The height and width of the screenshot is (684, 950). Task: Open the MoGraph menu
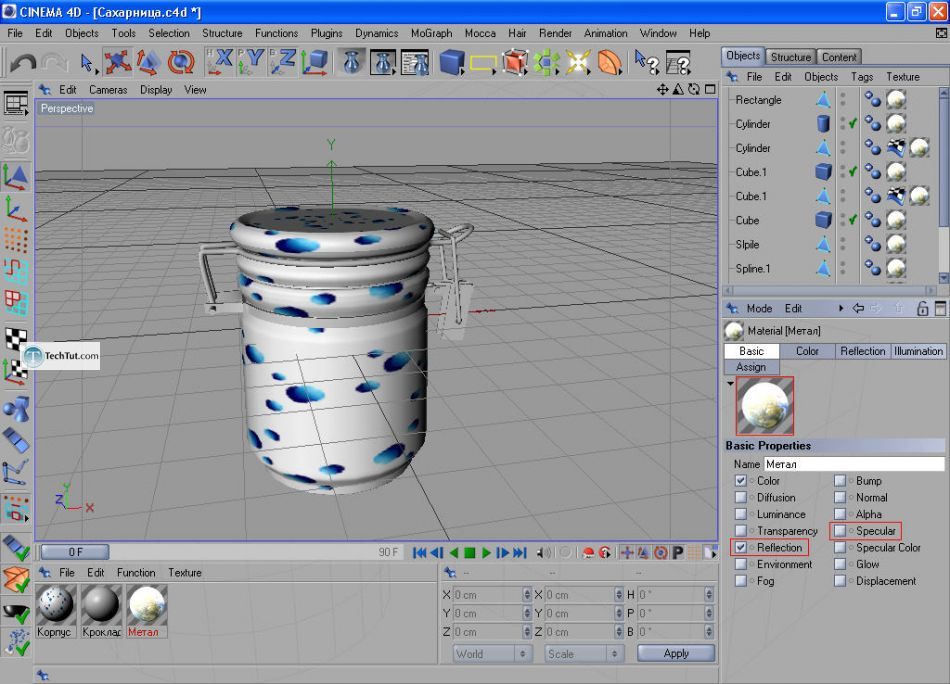click(x=430, y=33)
